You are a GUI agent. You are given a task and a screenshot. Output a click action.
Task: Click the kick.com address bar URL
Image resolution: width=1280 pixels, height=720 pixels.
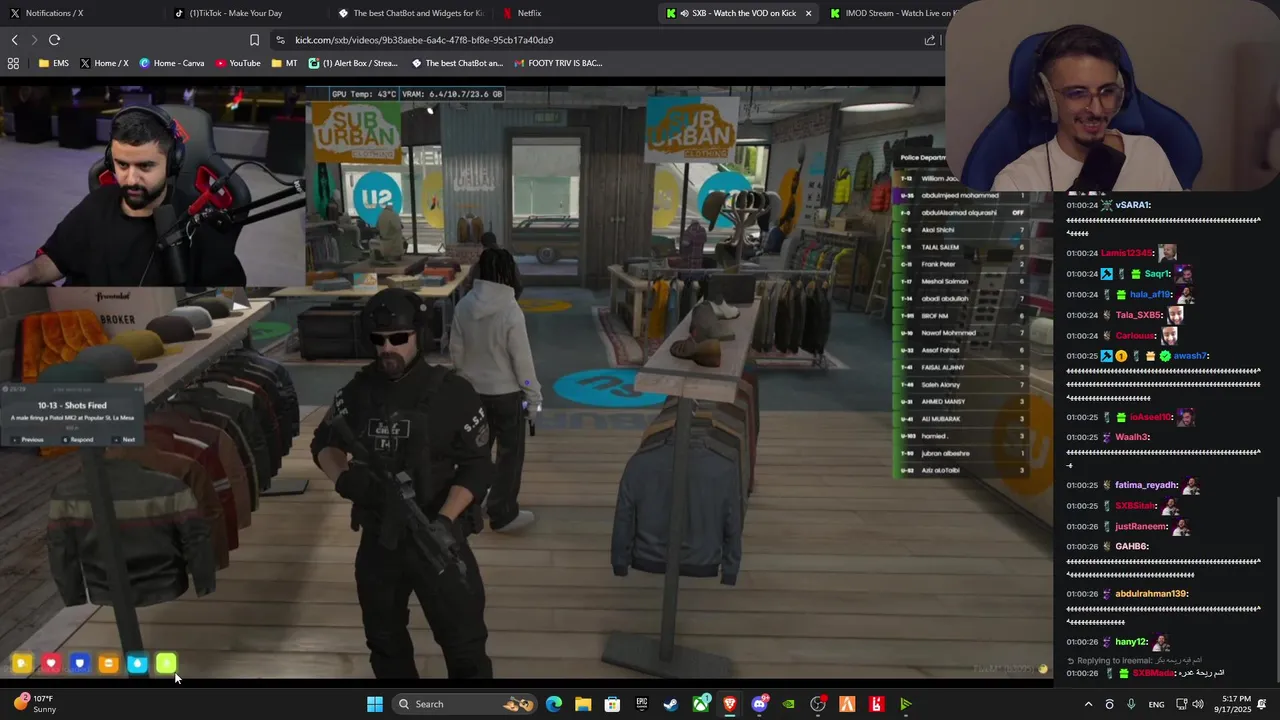point(424,40)
